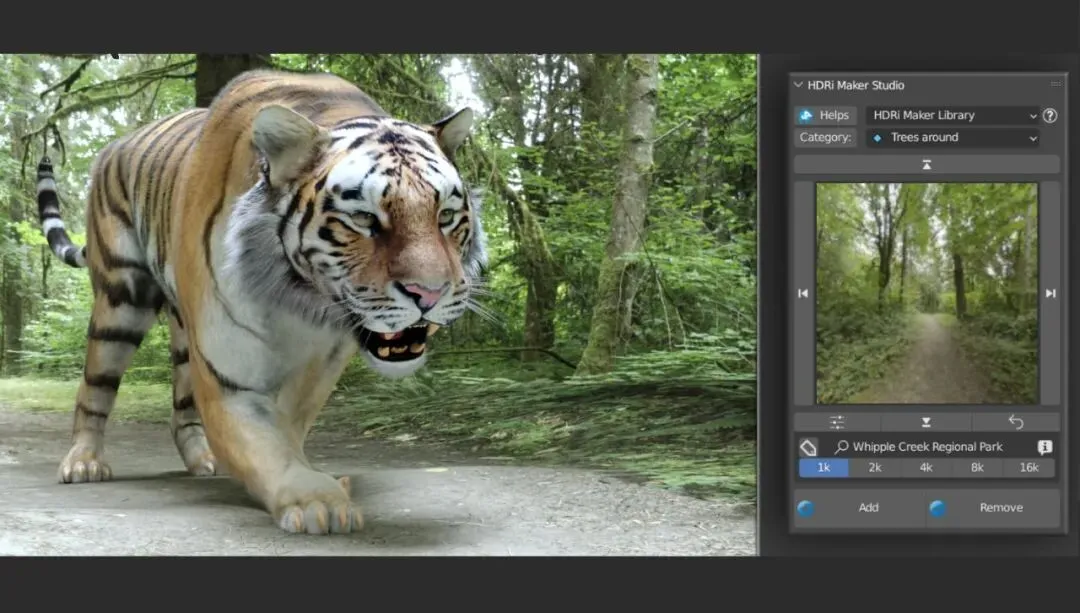Click the Remove button

pyautogui.click(x=1000, y=508)
